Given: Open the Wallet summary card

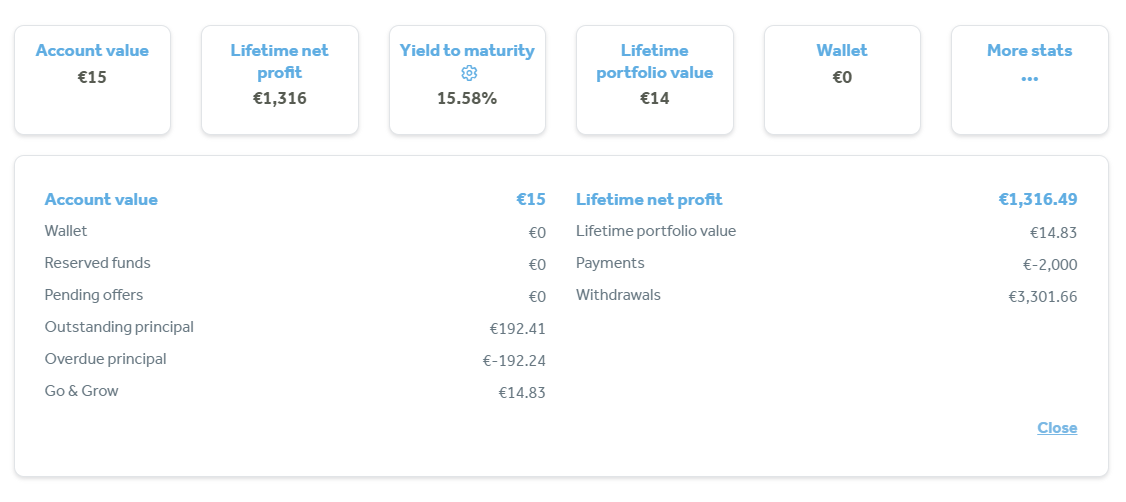Looking at the screenshot, I should tap(842, 80).
